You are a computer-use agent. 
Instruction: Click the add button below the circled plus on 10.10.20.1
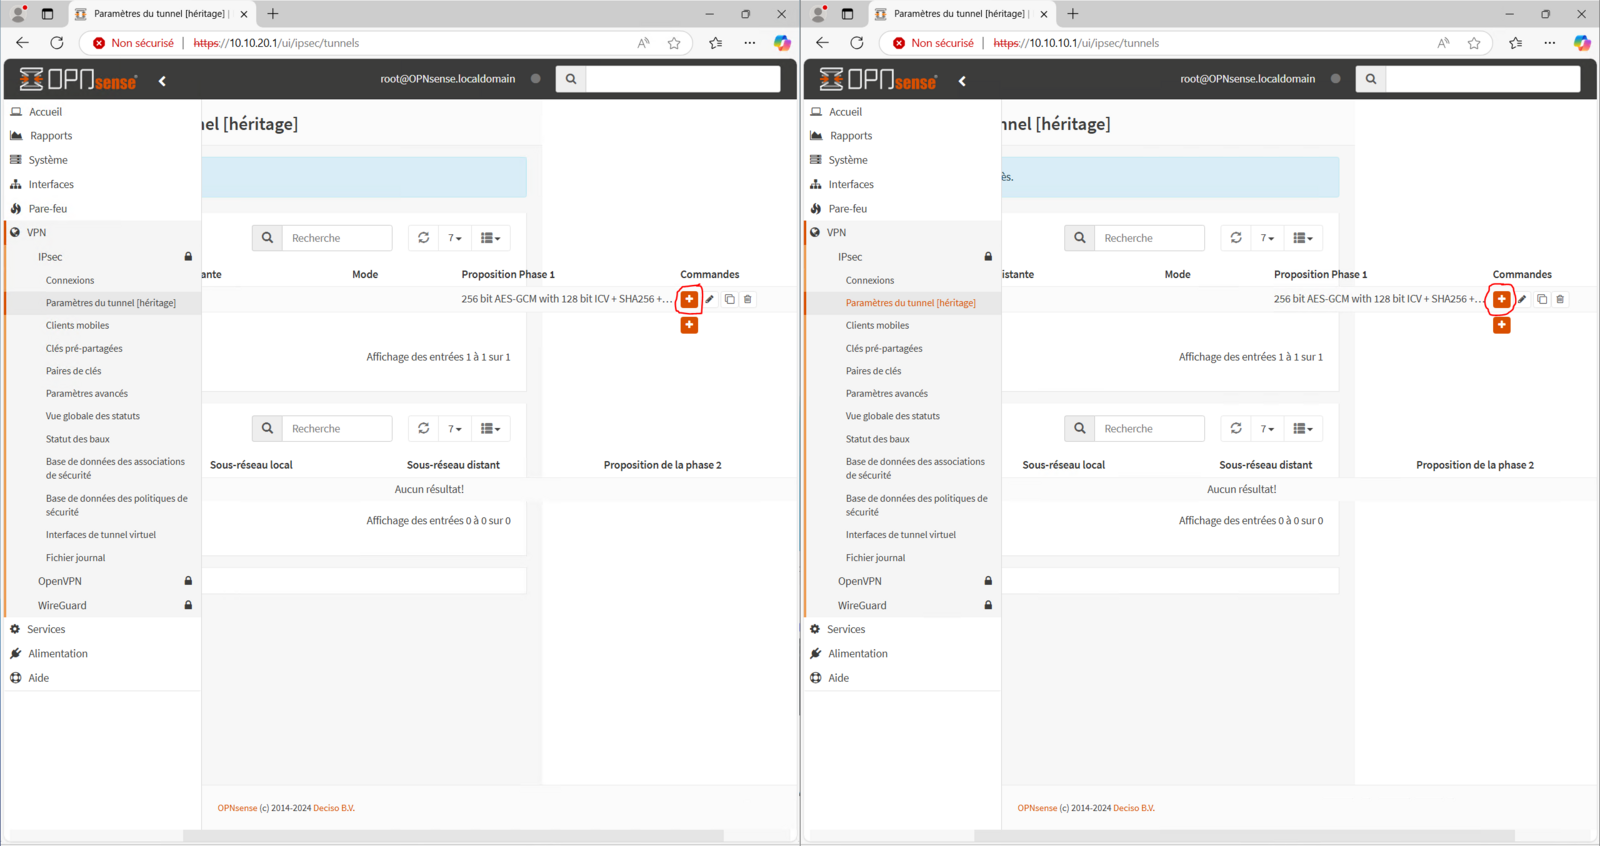point(689,325)
